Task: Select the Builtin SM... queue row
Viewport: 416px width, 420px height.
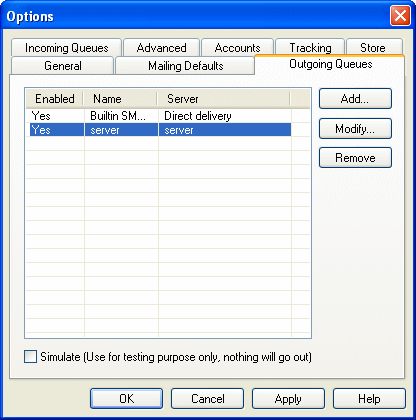Action: [160, 116]
